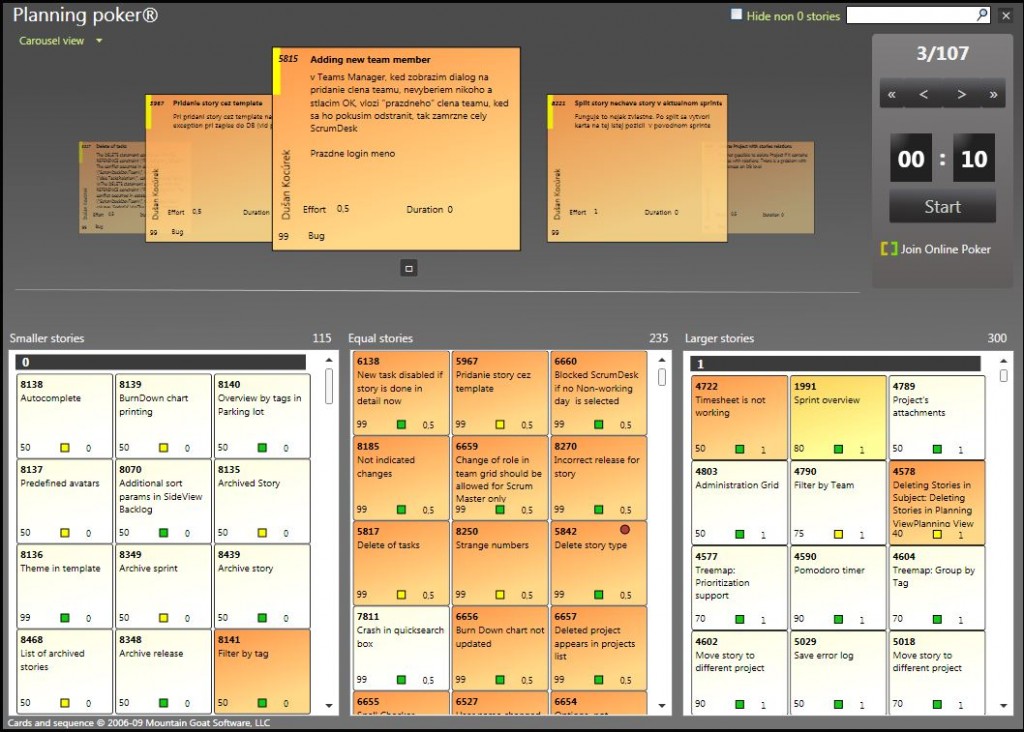Go back a story with the < arrow

click(x=926, y=93)
